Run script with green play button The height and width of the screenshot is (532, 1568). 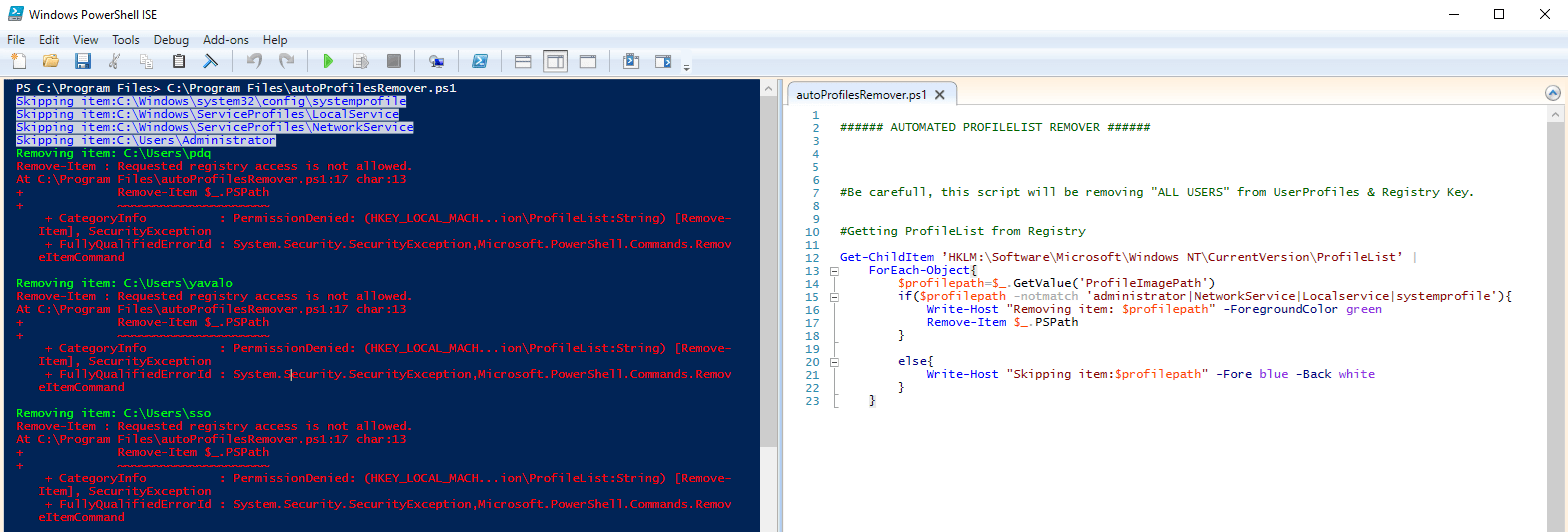[x=329, y=61]
